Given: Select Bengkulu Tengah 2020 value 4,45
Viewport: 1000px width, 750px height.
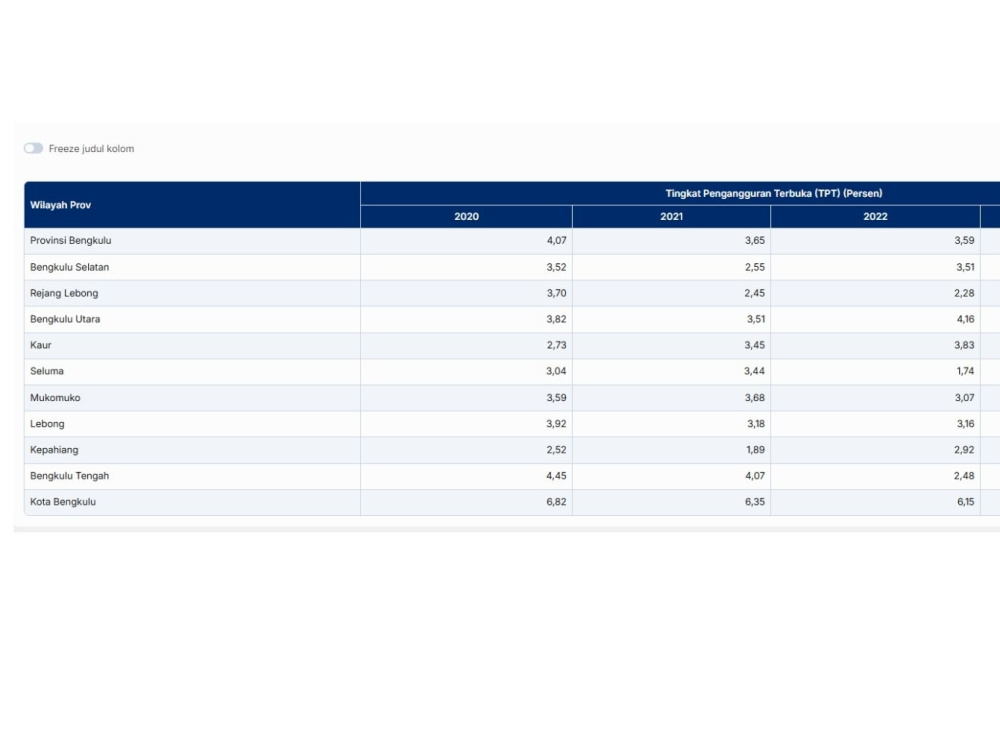Looking at the screenshot, I should pyautogui.click(x=556, y=476).
